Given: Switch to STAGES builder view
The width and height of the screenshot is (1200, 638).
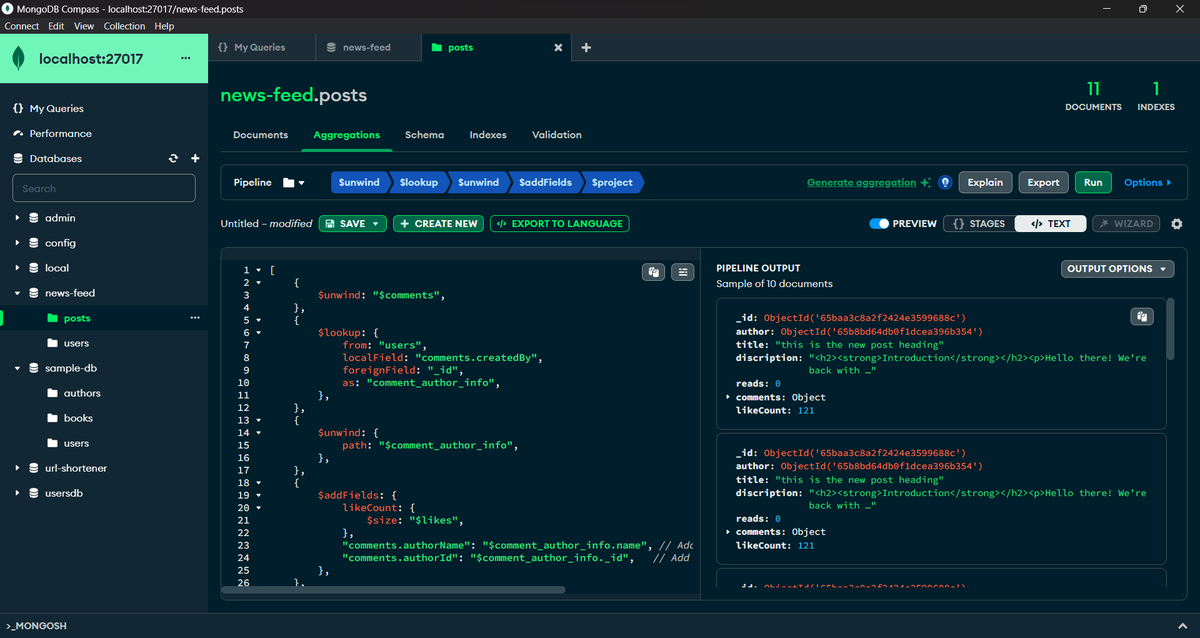Looking at the screenshot, I should (x=979, y=224).
